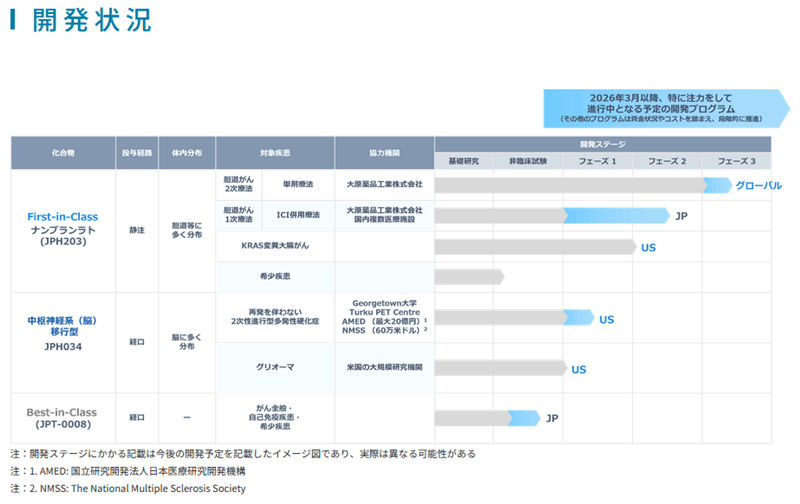The height and width of the screenshot is (504, 800).
Task: Click the グローバル label beside the progress arrow
Action: [758, 186]
